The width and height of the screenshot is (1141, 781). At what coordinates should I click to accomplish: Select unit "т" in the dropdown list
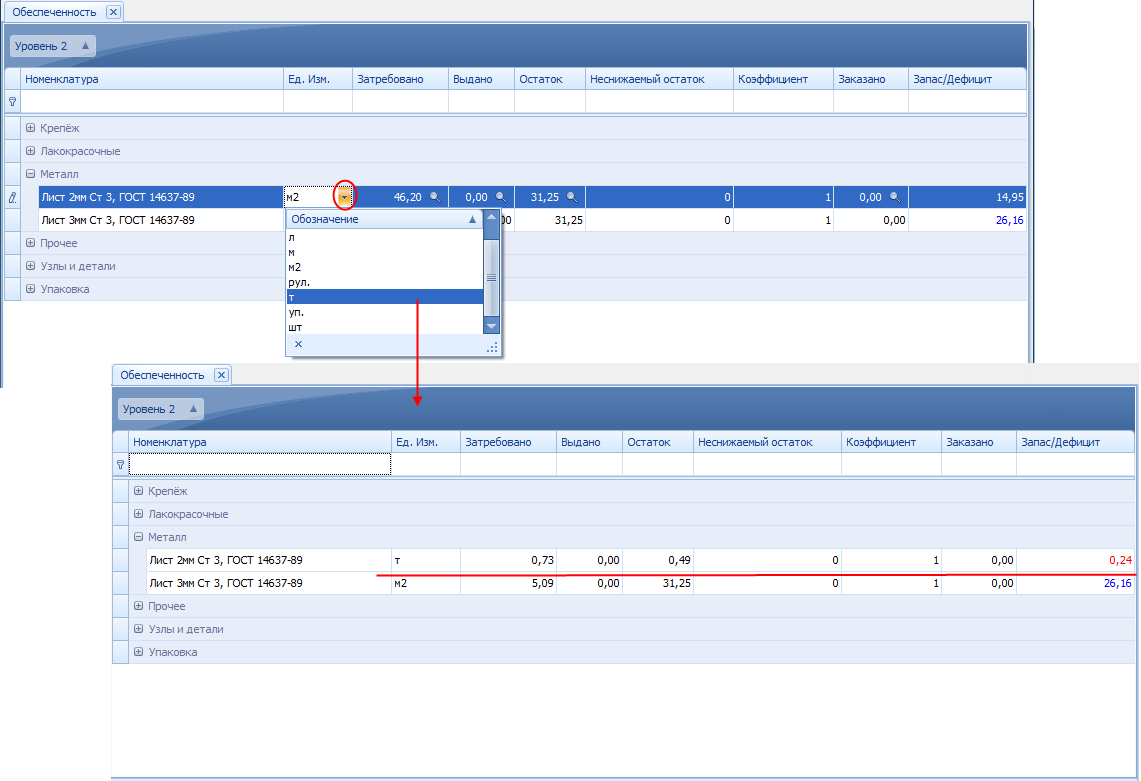tap(385, 297)
